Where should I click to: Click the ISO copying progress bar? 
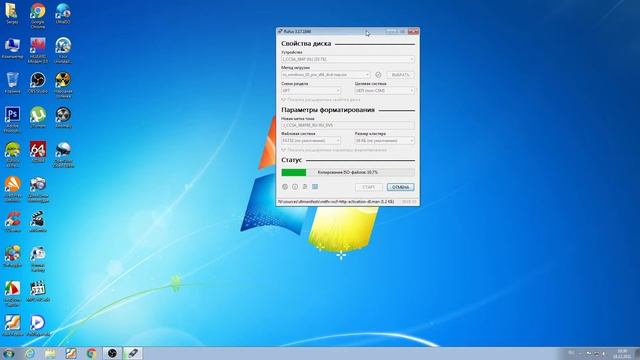[x=348, y=173]
